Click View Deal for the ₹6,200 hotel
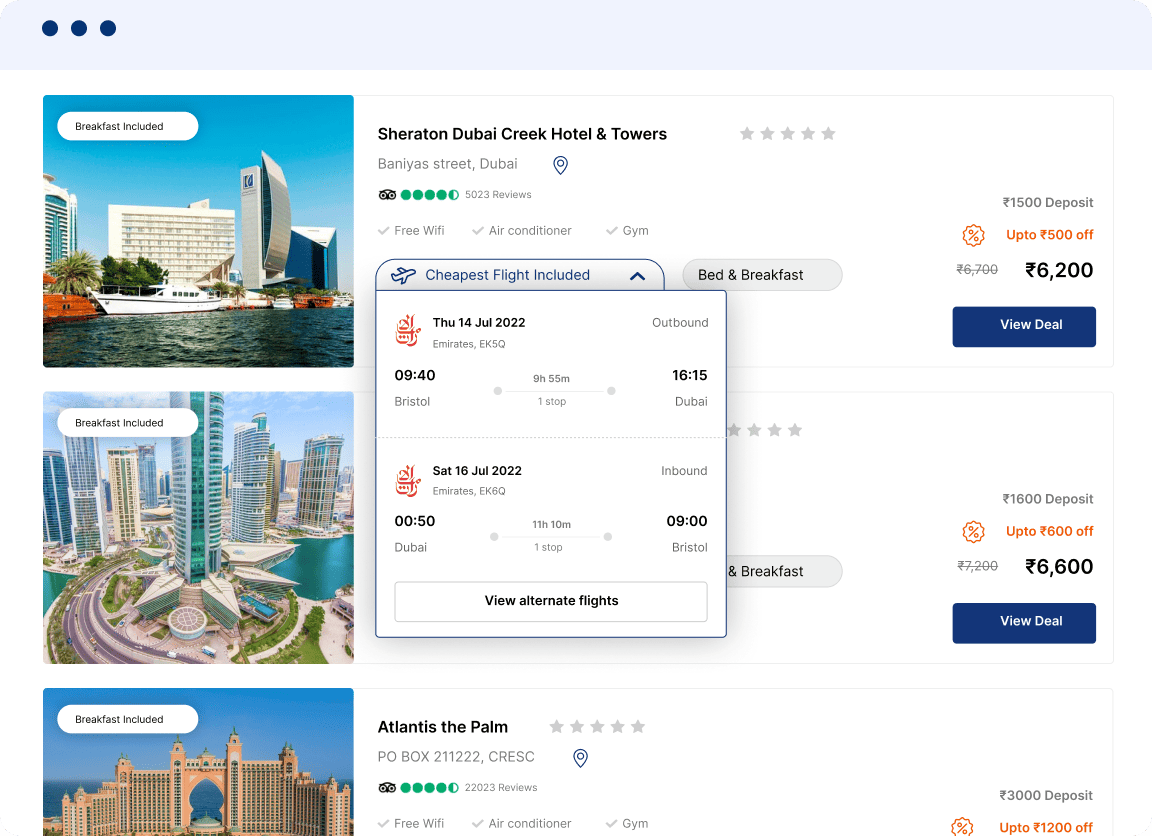The image size is (1152, 836). [1023, 326]
